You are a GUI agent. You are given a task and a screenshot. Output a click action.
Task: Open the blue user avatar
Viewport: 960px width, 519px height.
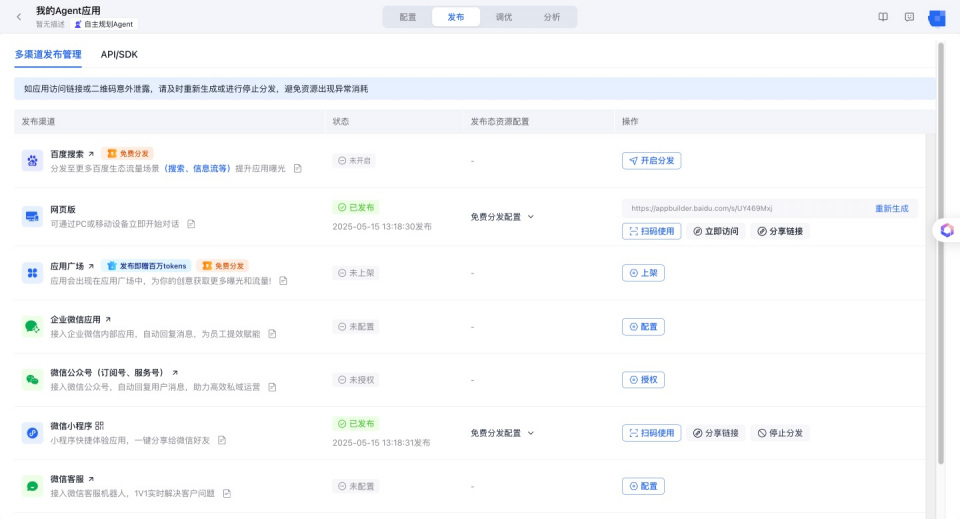click(x=937, y=18)
